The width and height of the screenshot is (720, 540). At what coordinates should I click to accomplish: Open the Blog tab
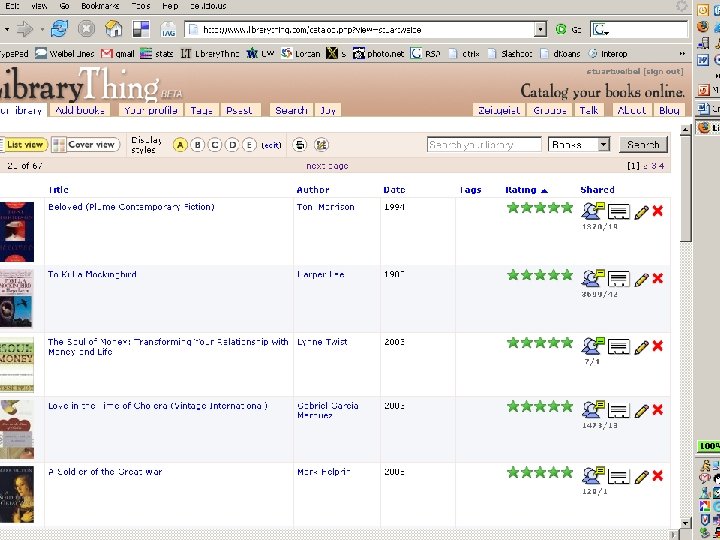pos(669,110)
